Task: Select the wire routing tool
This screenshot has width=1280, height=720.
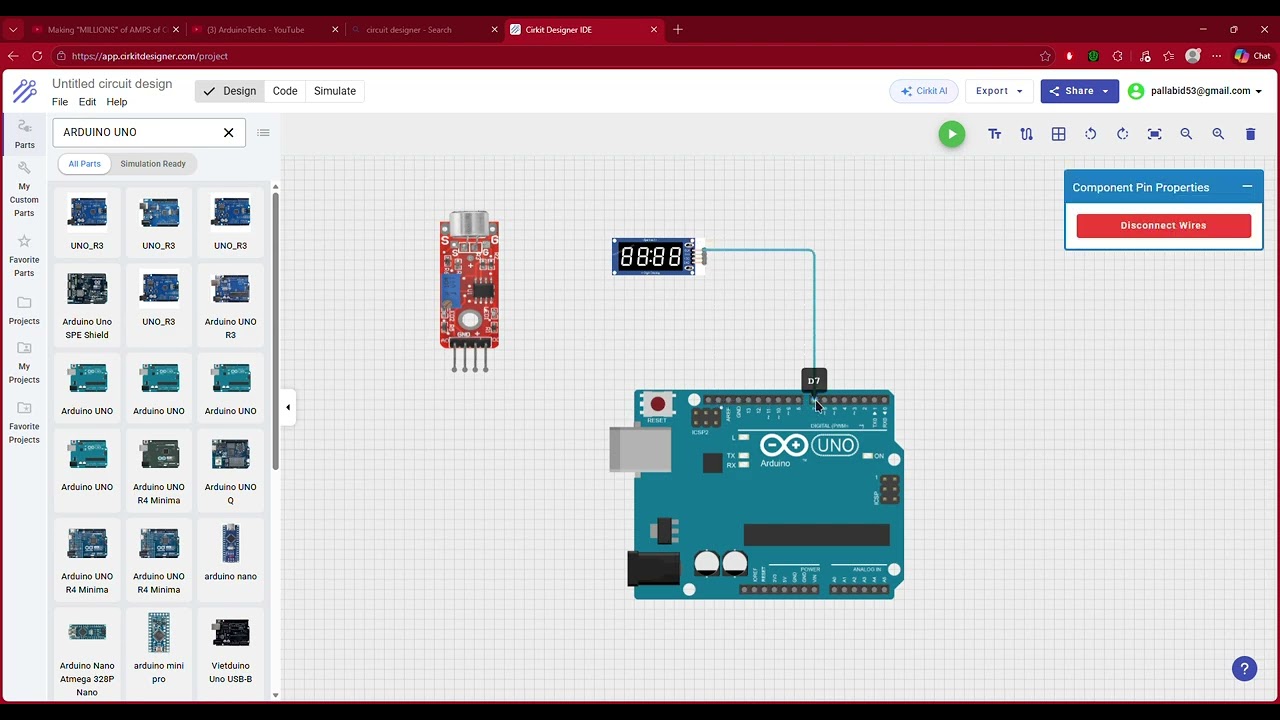Action: coord(1027,134)
